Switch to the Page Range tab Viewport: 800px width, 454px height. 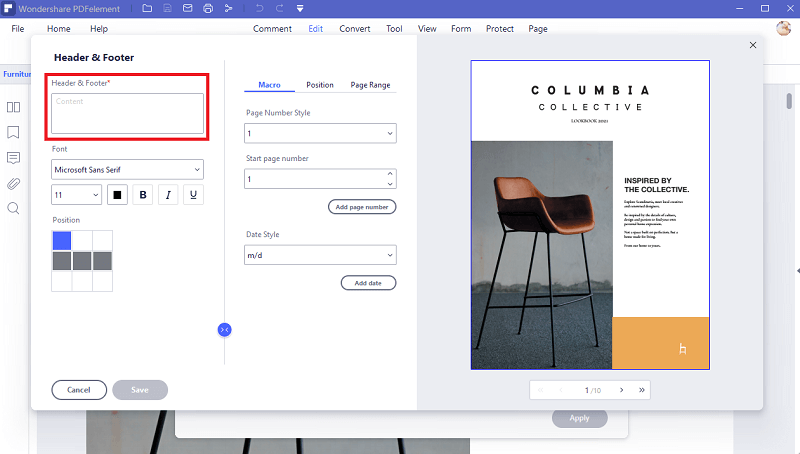[370, 85]
